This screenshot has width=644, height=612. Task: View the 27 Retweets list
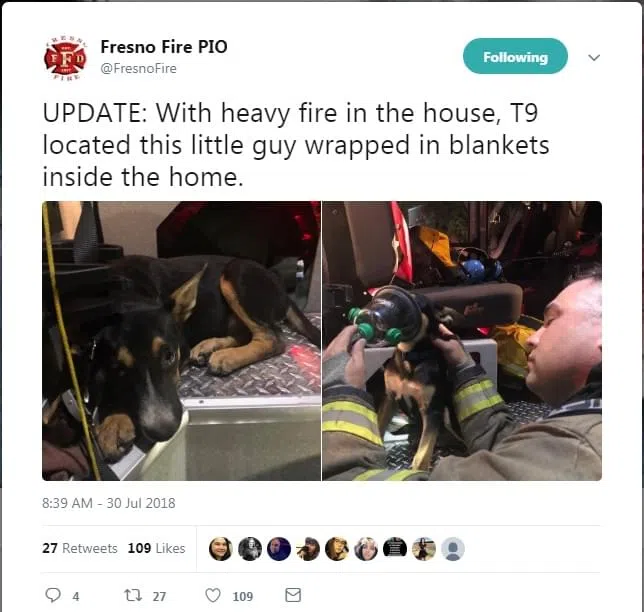coord(80,548)
